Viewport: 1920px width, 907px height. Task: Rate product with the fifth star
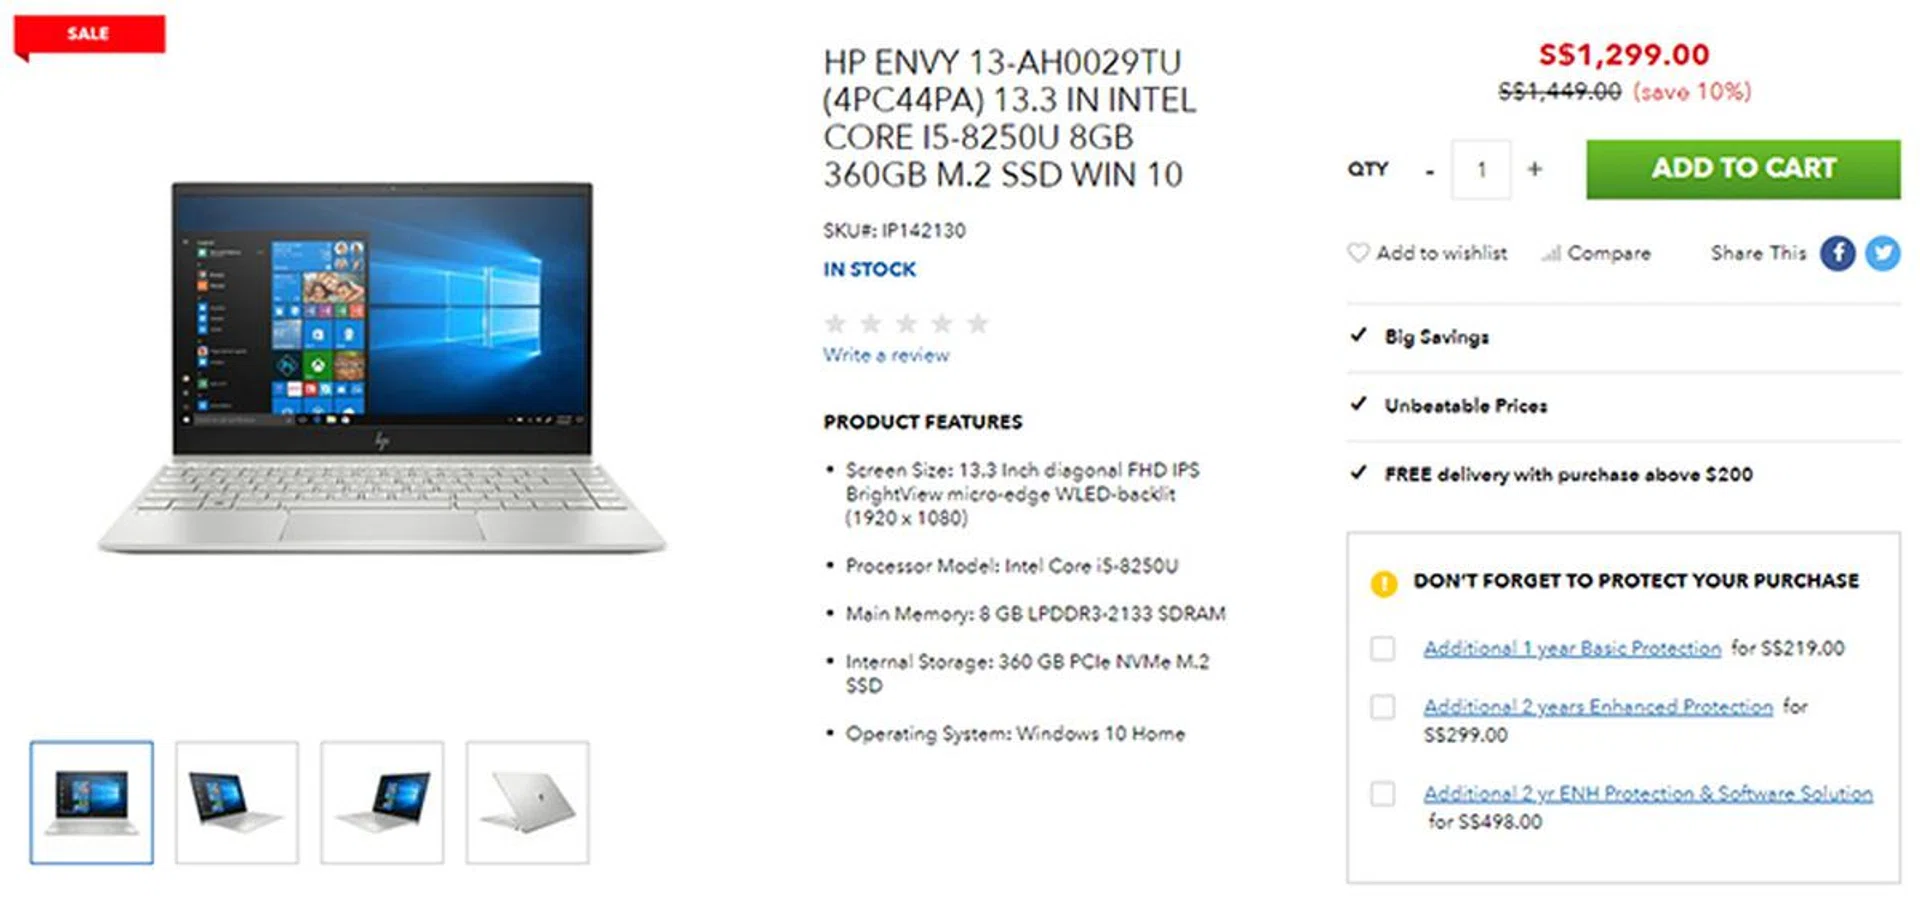[977, 323]
